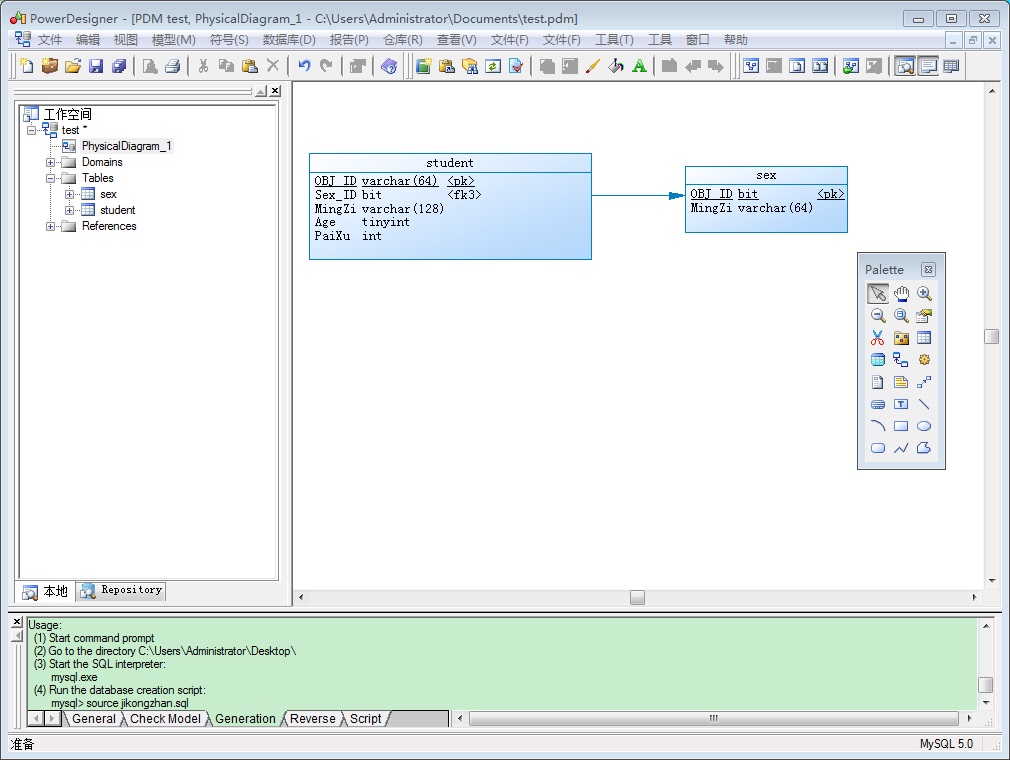Expand the student table node
This screenshot has height=760, width=1010.
pyautogui.click(x=69, y=211)
